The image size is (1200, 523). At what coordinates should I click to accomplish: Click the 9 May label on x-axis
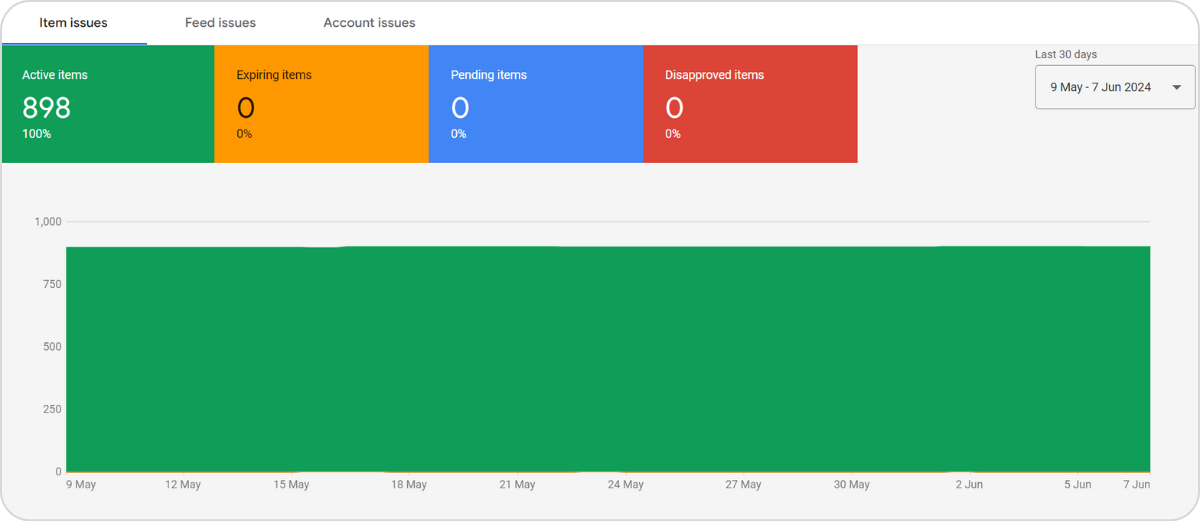(x=81, y=485)
